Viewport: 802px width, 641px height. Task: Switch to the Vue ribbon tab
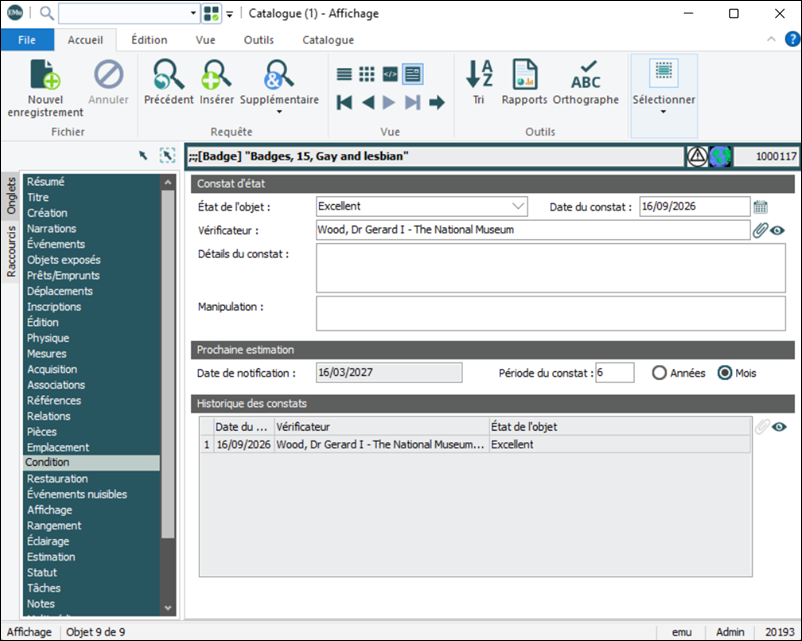point(205,40)
